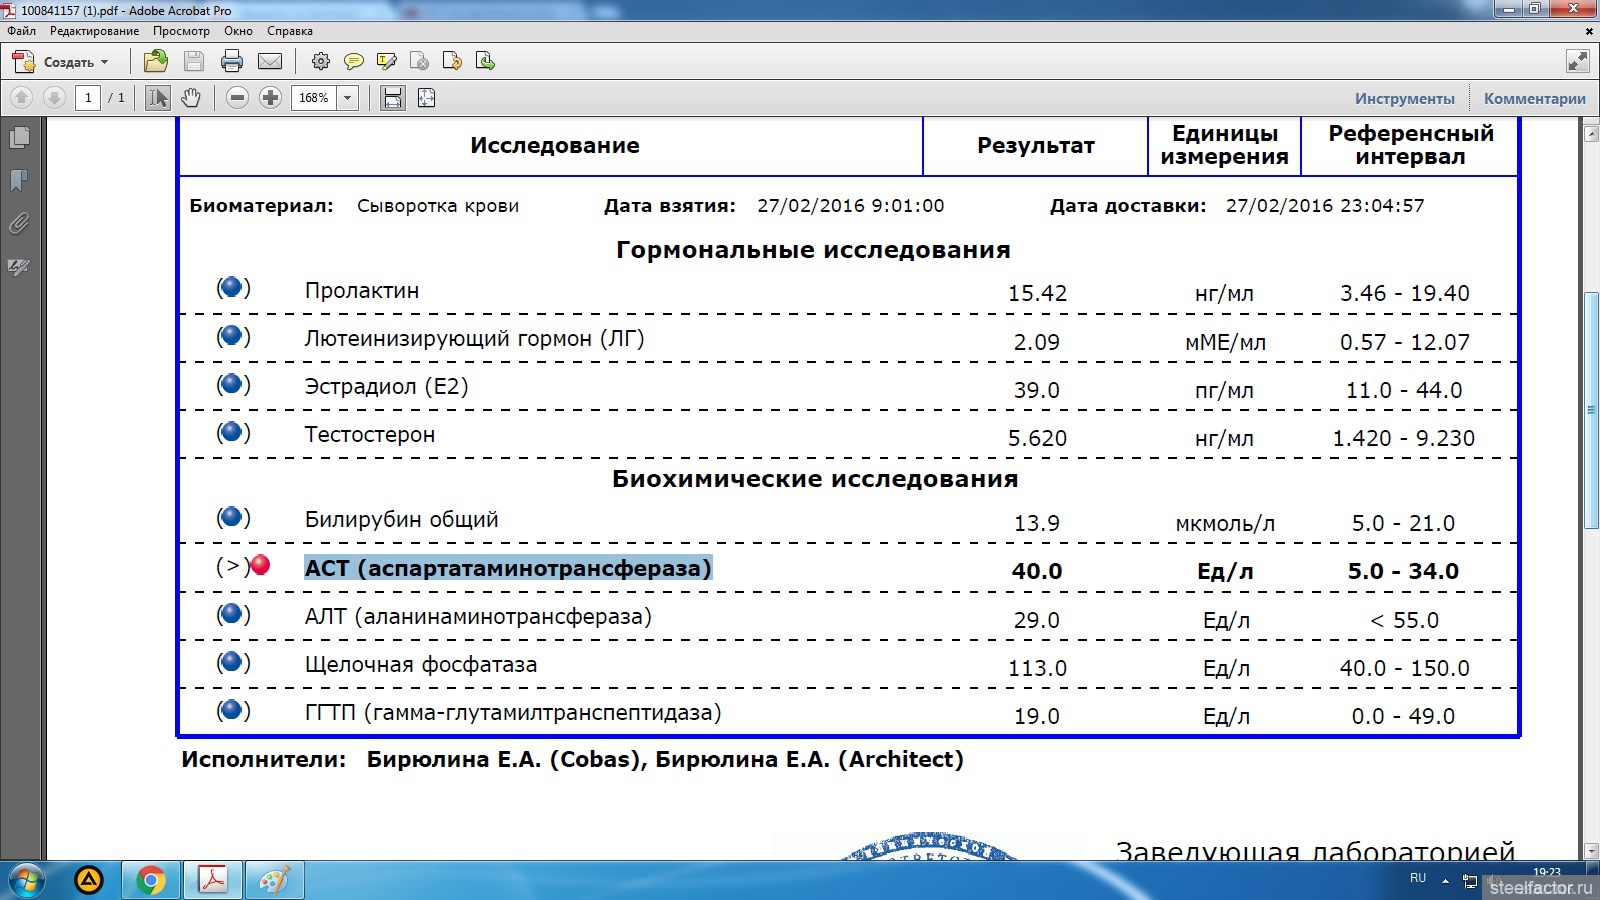Switch to fit one full page view

tap(427, 98)
